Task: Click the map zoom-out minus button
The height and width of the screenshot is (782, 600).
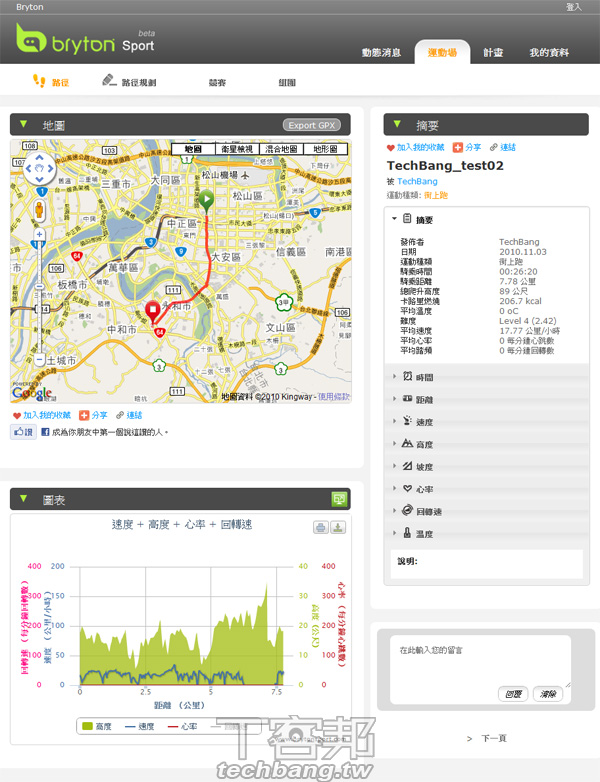Action: tap(39, 377)
